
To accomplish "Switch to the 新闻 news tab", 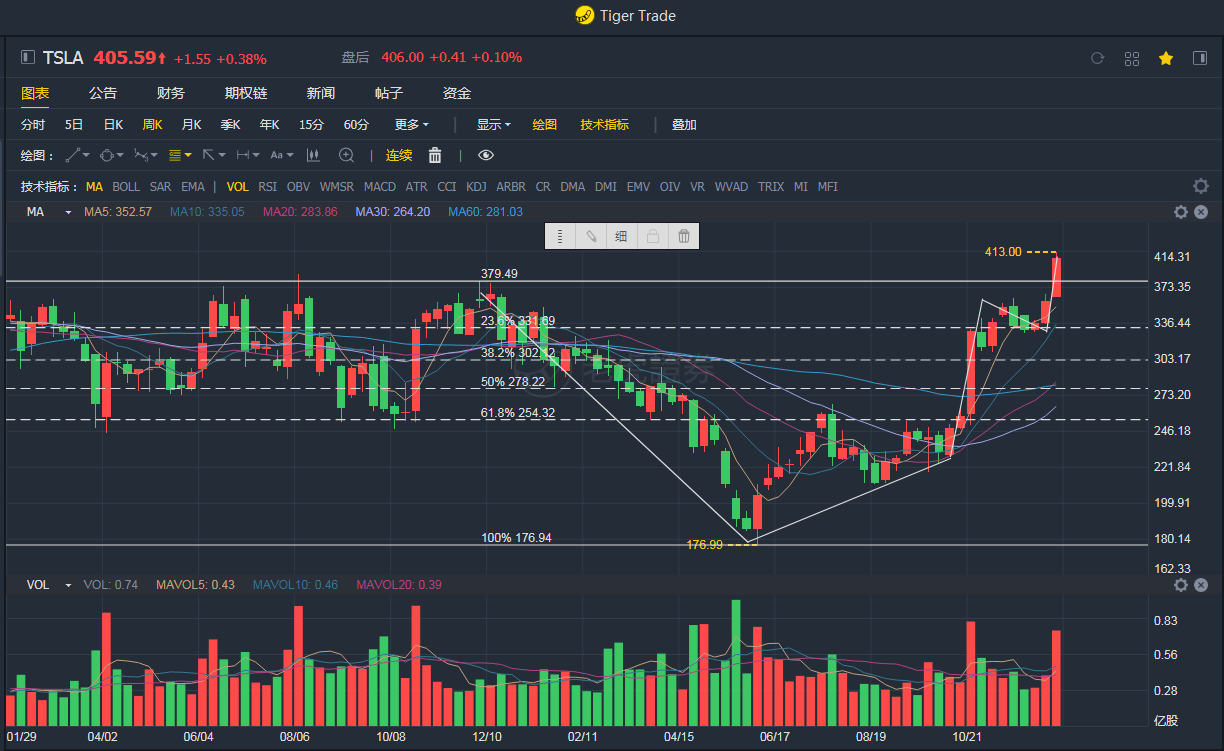I will tap(321, 93).
